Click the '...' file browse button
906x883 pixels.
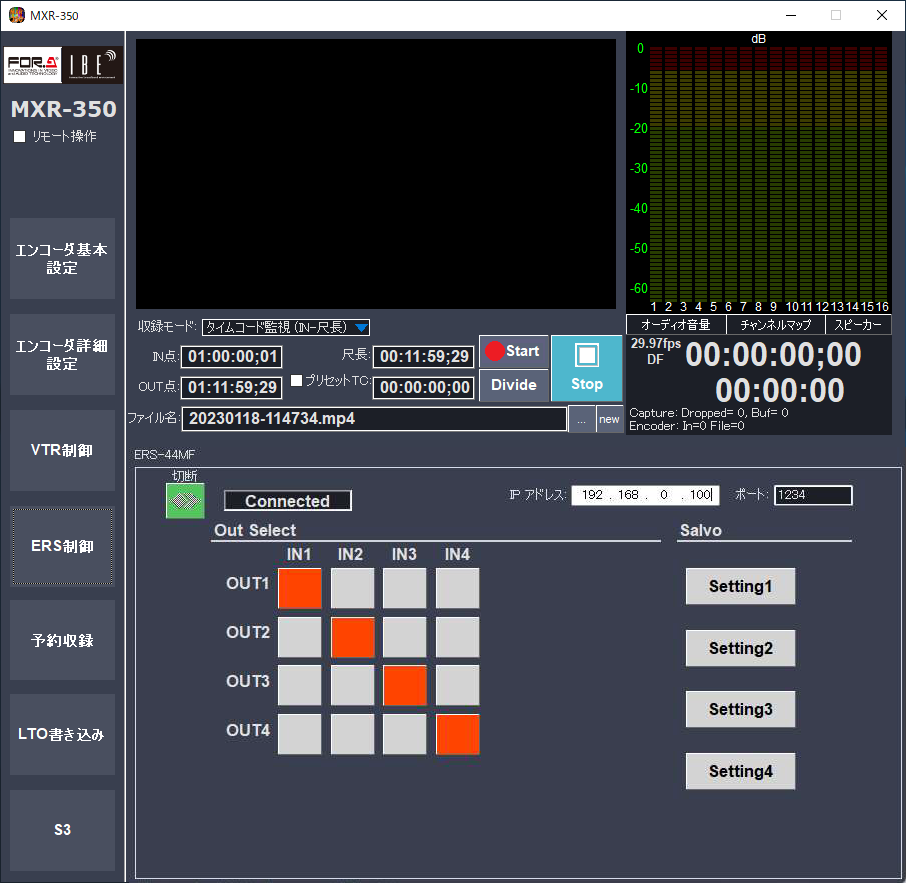pyautogui.click(x=581, y=420)
